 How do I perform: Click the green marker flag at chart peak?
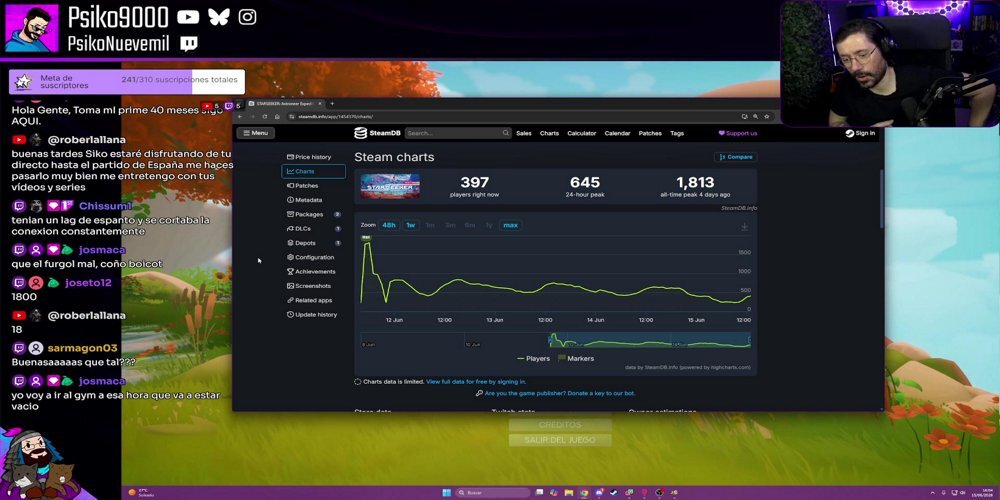[x=366, y=237]
